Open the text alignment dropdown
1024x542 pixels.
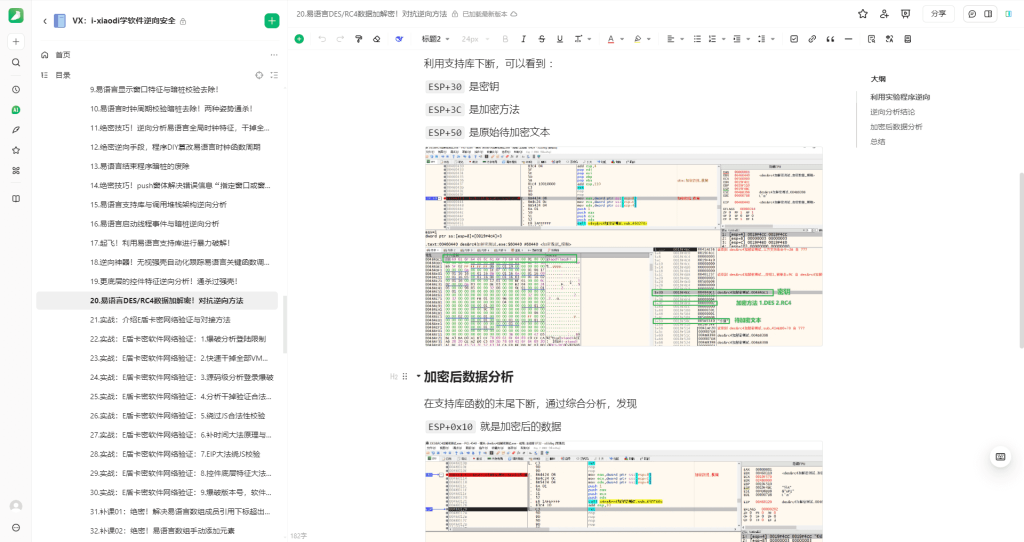(x=663, y=39)
